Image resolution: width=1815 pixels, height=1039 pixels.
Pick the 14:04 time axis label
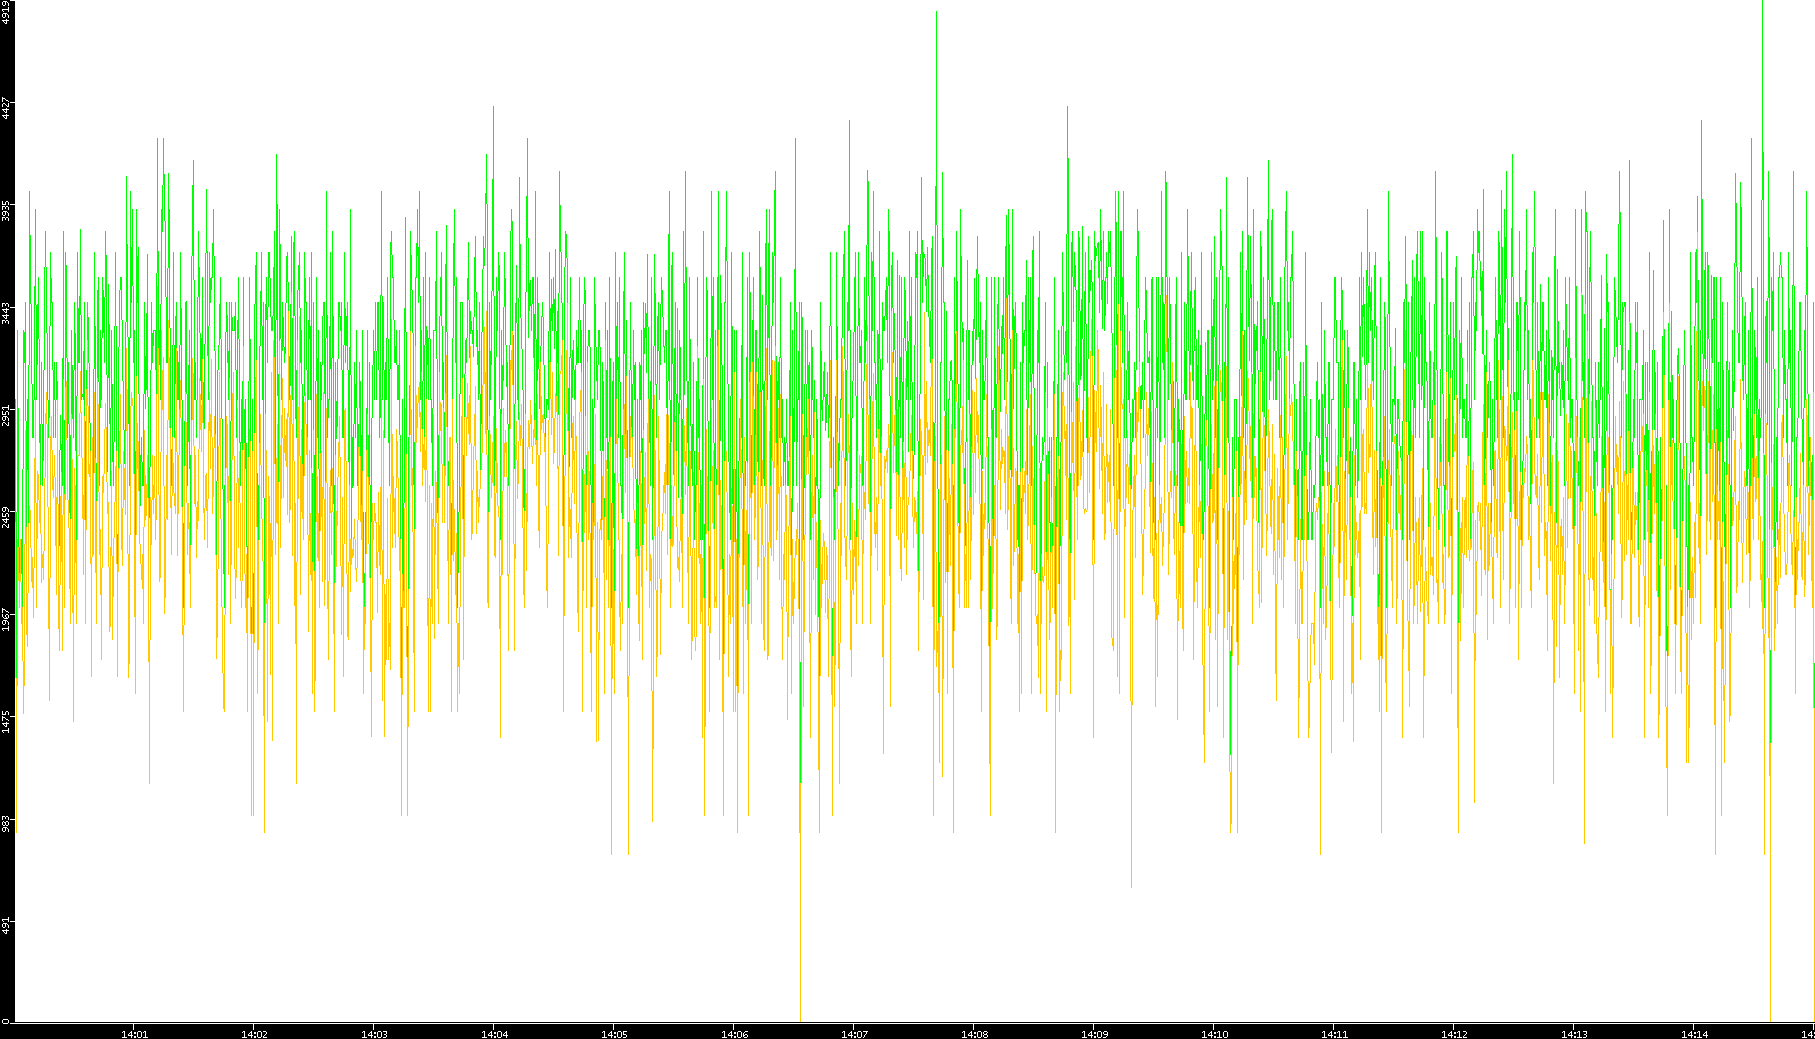pos(494,1034)
